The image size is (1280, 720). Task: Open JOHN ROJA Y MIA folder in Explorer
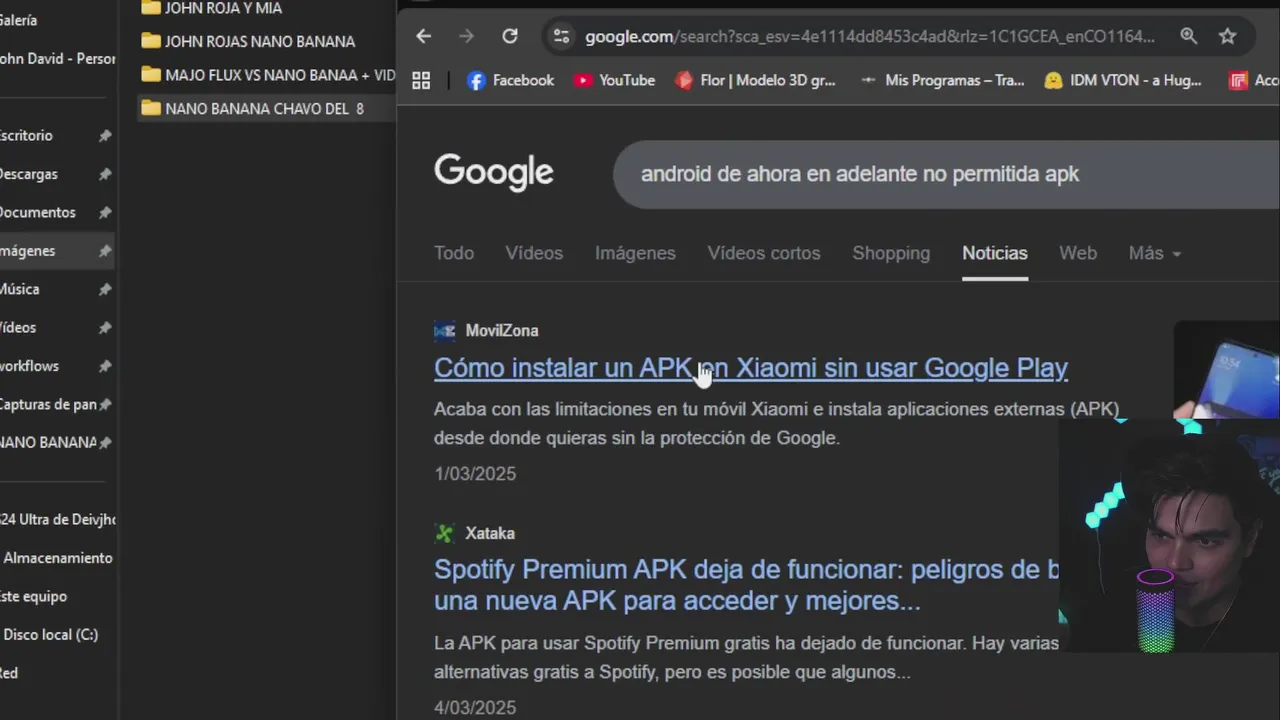(x=212, y=8)
